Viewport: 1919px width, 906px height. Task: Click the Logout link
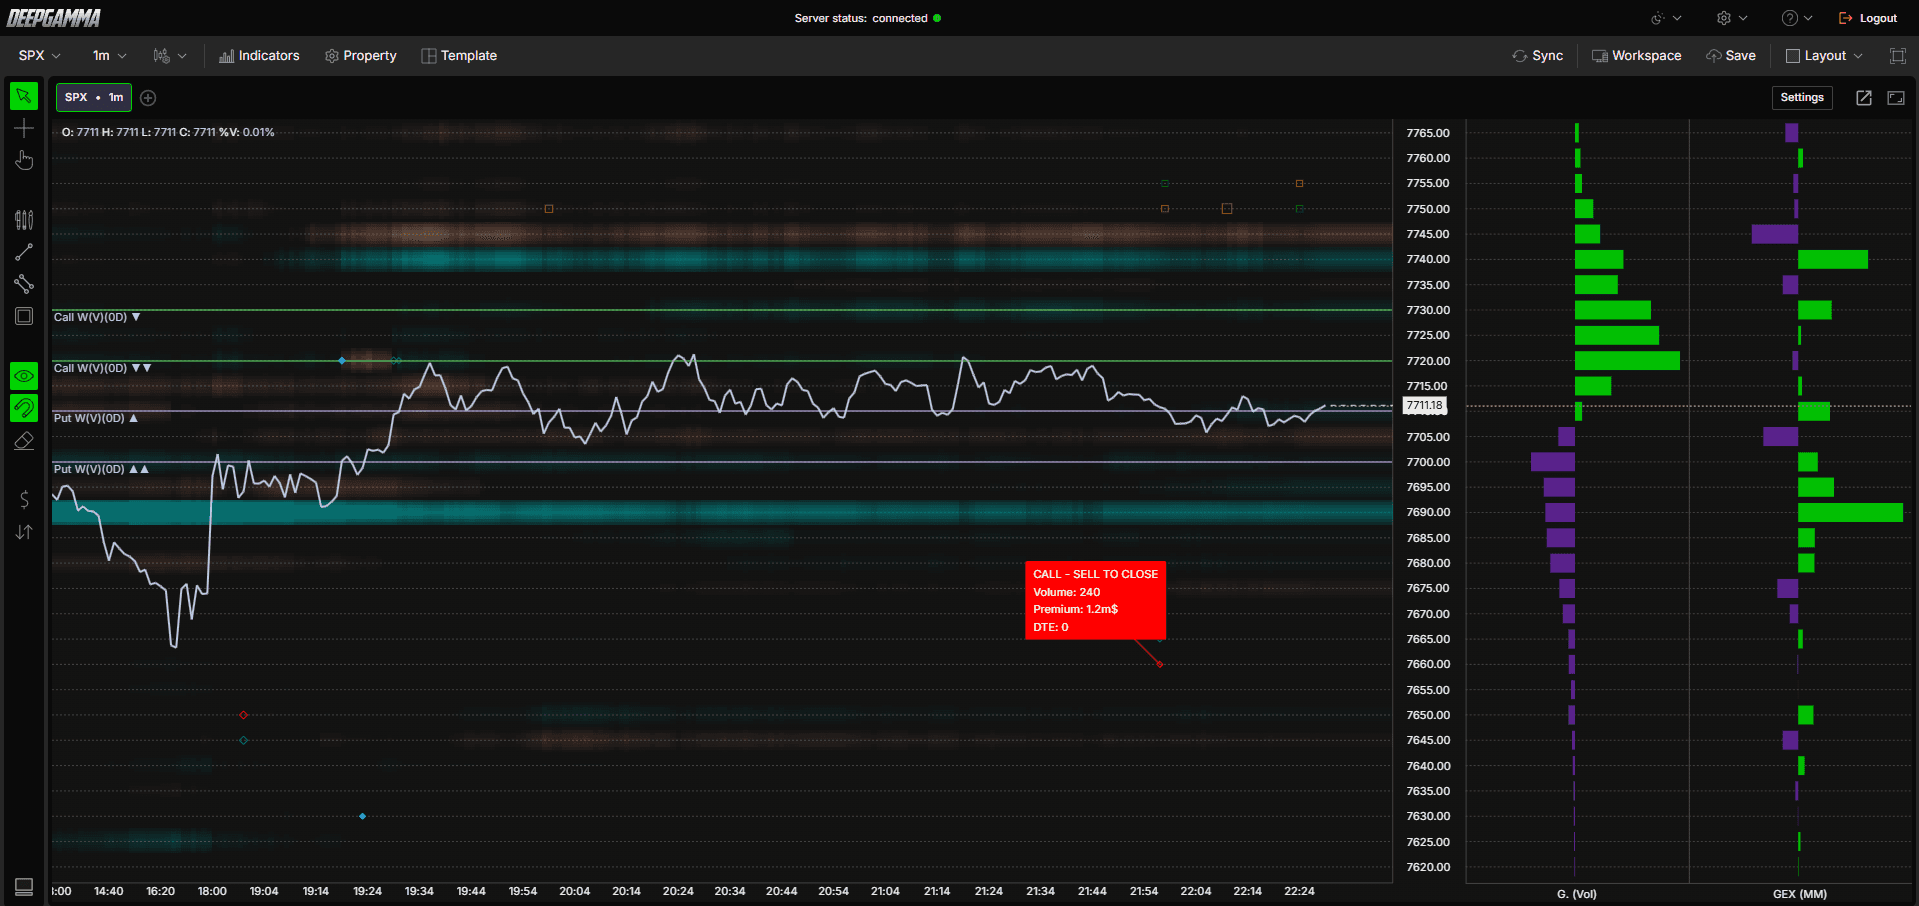coord(1868,18)
